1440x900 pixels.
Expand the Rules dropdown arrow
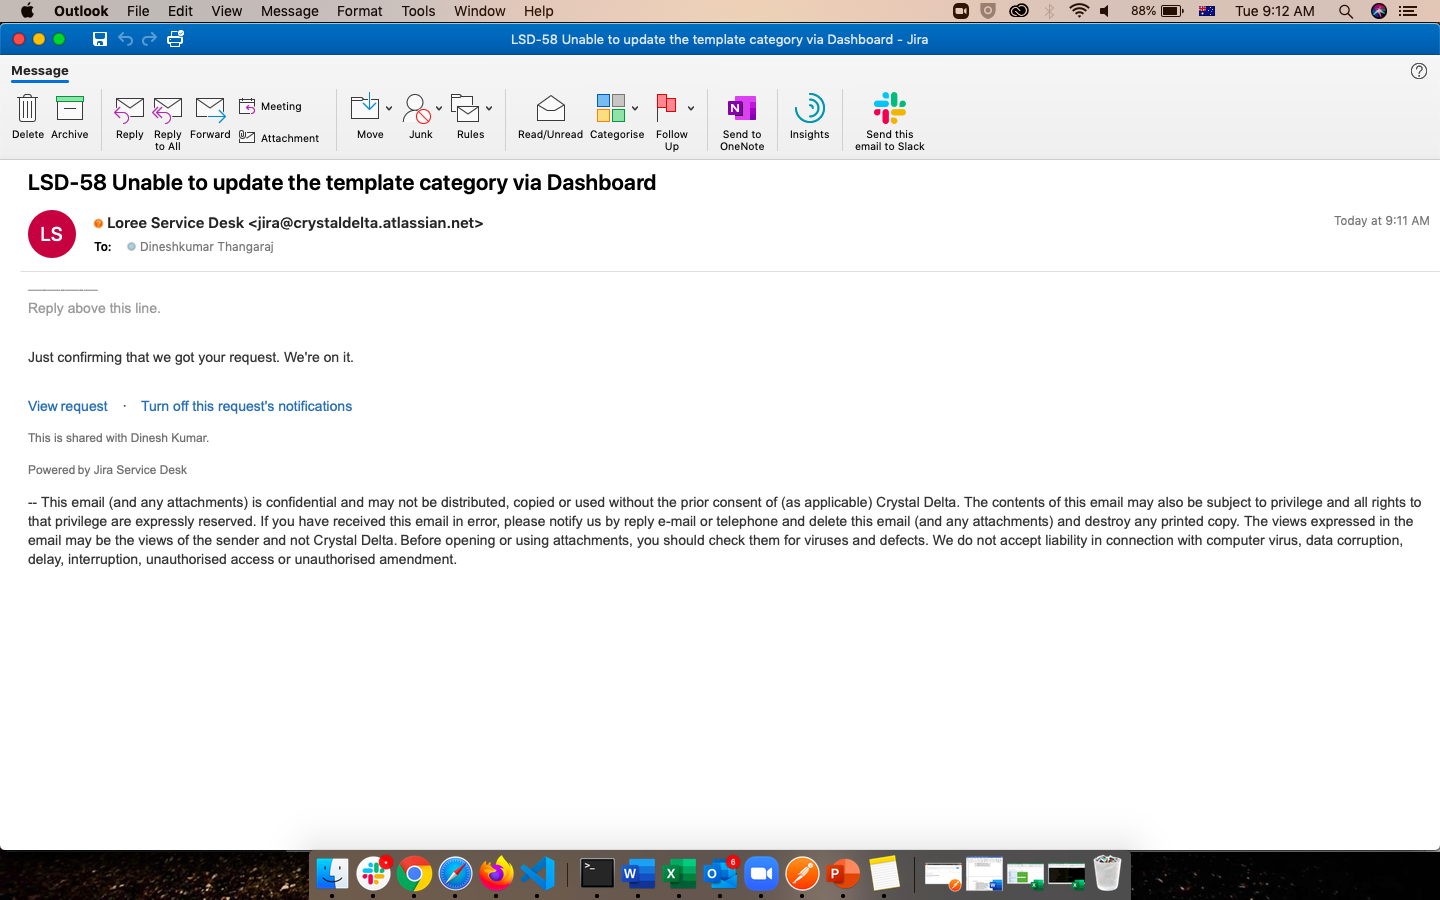[489, 108]
